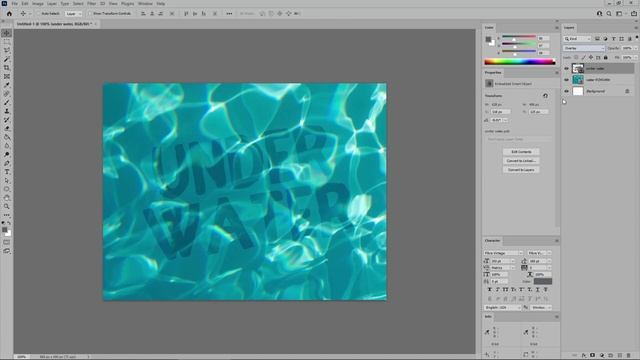The image size is (640, 360).
Task: Open the Color panel options menu
Action: [557, 28]
